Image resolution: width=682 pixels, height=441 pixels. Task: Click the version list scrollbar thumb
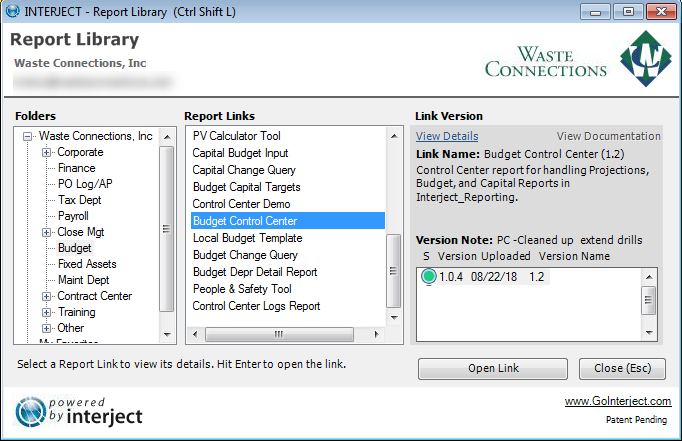649,300
